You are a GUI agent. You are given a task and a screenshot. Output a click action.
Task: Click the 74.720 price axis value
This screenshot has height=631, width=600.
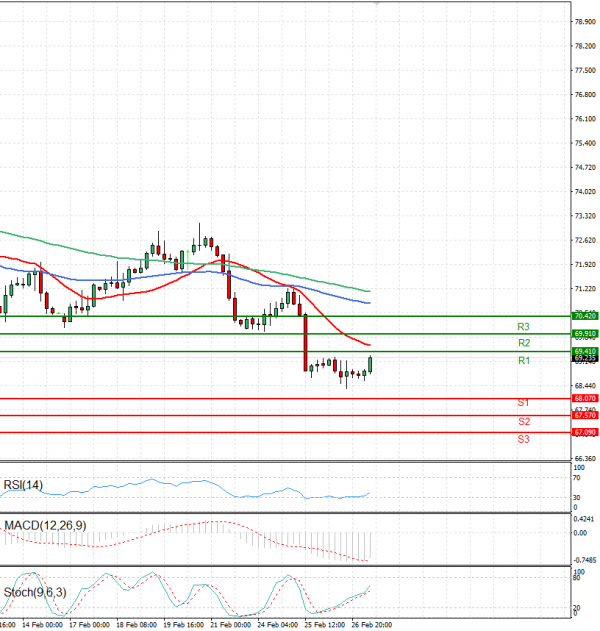585,167
